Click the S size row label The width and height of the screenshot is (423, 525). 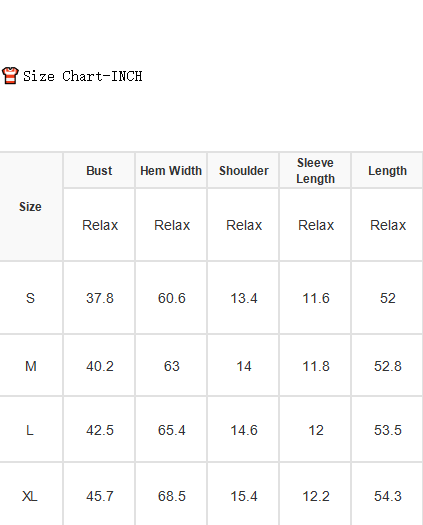coord(30,298)
